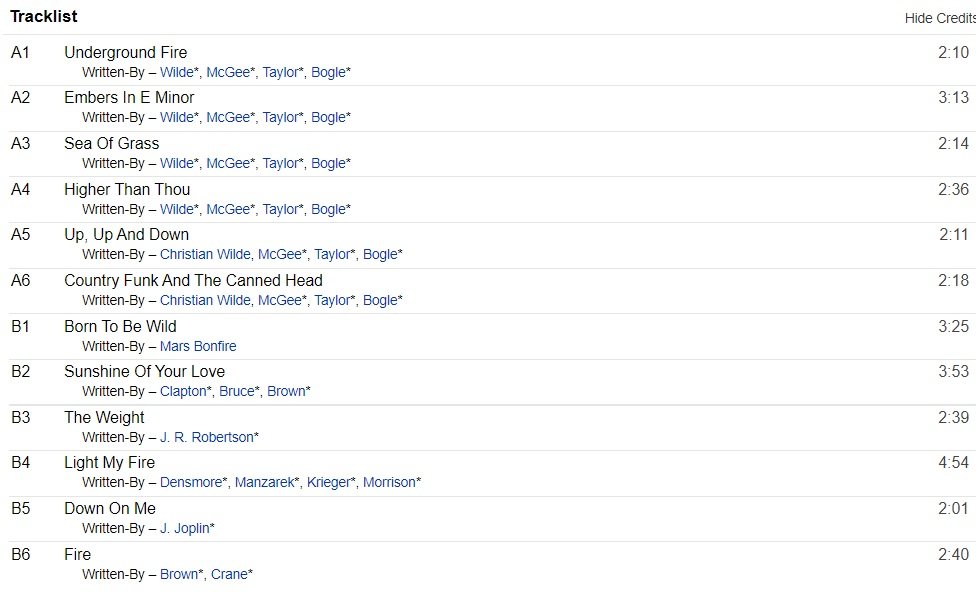Image resolution: width=976 pixels, height=593 pixels.
Task: Click Crane link under track Fire
Action: (x=229, y=574)
